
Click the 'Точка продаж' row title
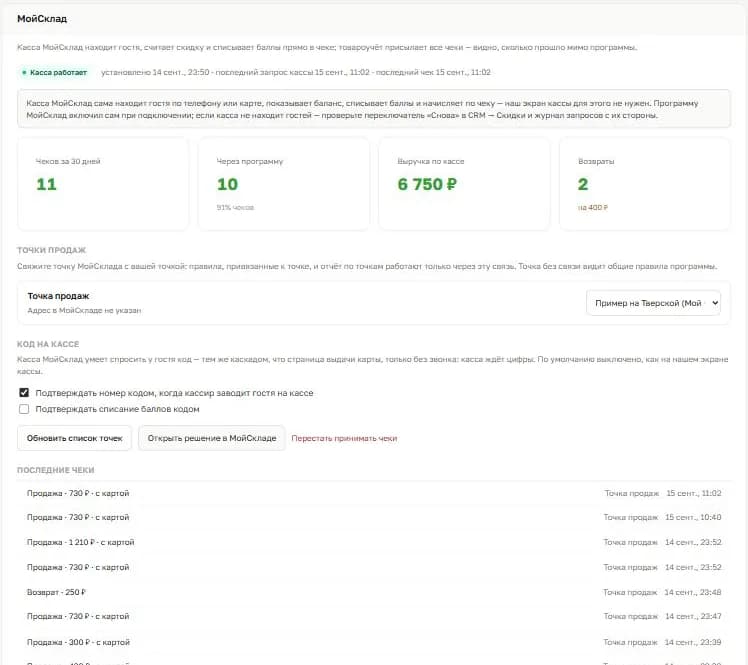58,296
